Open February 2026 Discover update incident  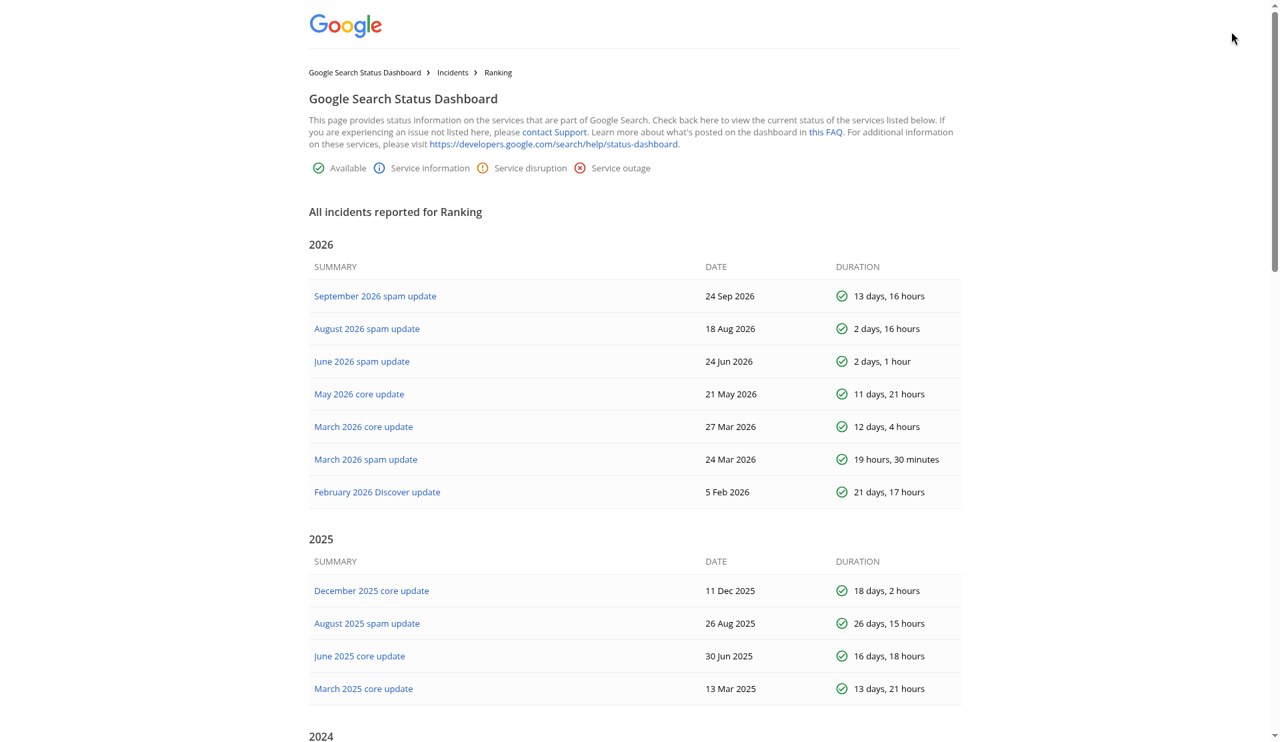(x=377, y=492)
